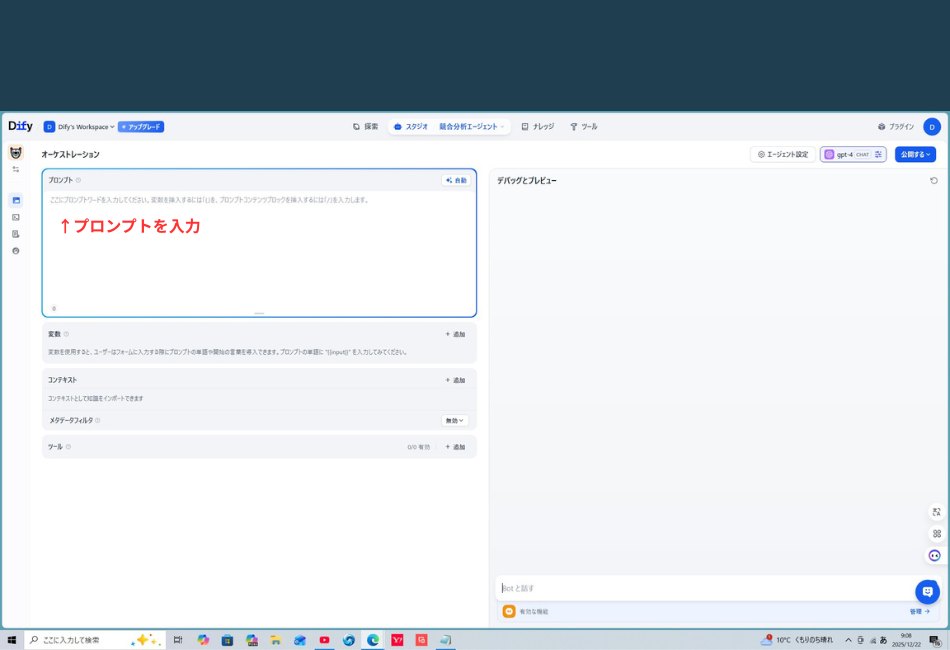The height and width of the screenshot is (650, 950).
Task: Open the model parameters slider icon next to gpt-4
Action: click(x=878, y=155)
